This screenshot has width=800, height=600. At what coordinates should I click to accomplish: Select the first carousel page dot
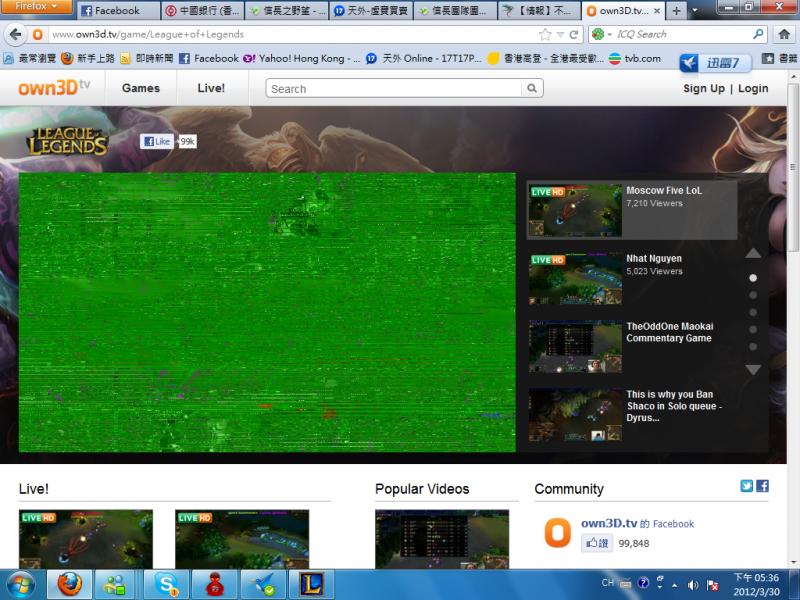pos(753,278)
